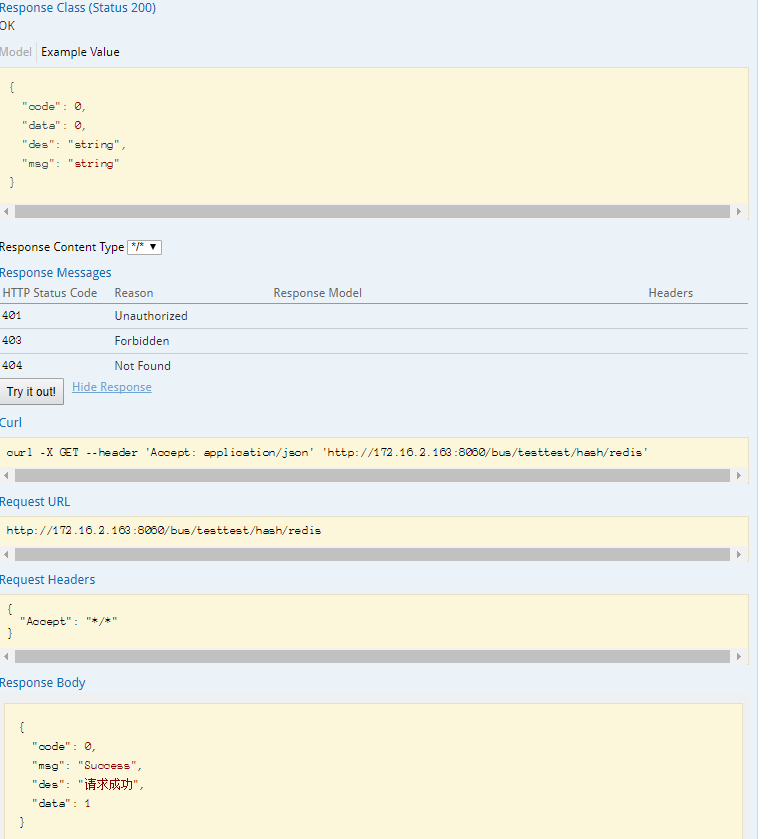This screenshot has width=769, height=839.
Task: Click the Response Content Type label
Action: [x=62, y=247]
